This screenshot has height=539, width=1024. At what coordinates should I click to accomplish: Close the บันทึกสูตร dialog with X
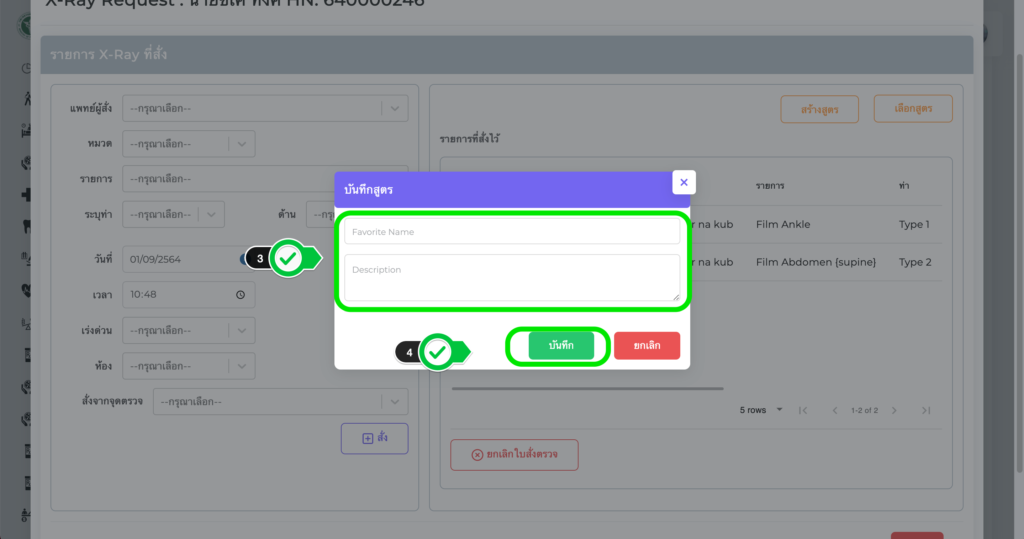[x=684, y=182]
